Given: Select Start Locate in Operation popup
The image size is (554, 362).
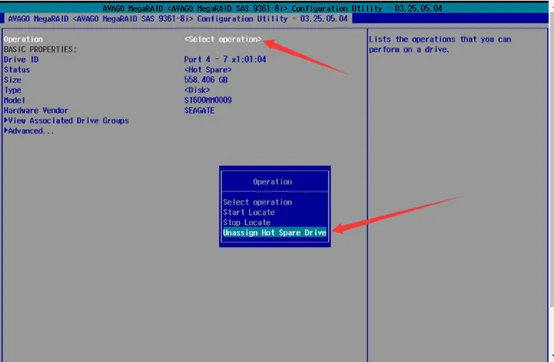Looking at the screenshot, I should click(249, 212).
